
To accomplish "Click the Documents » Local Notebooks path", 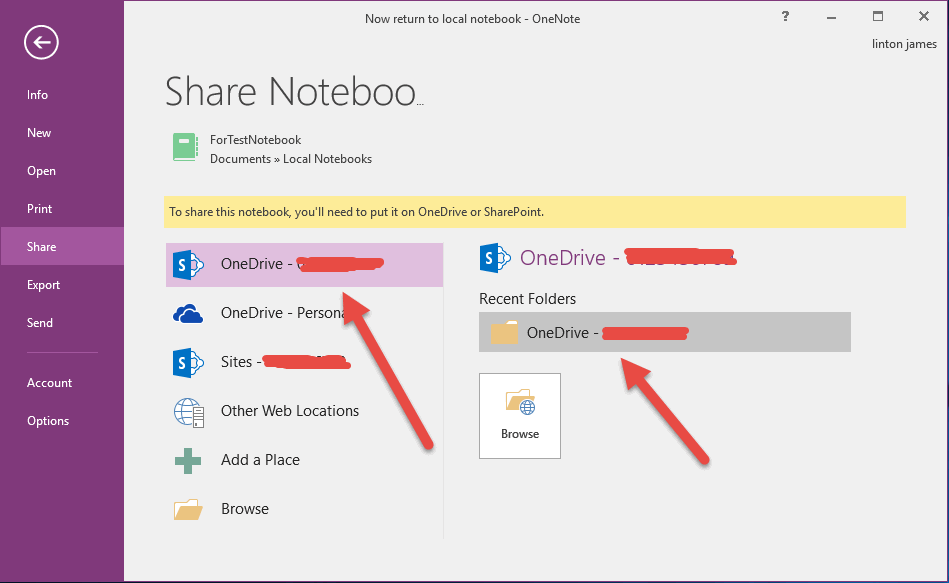I will click(x=291, y=159).
